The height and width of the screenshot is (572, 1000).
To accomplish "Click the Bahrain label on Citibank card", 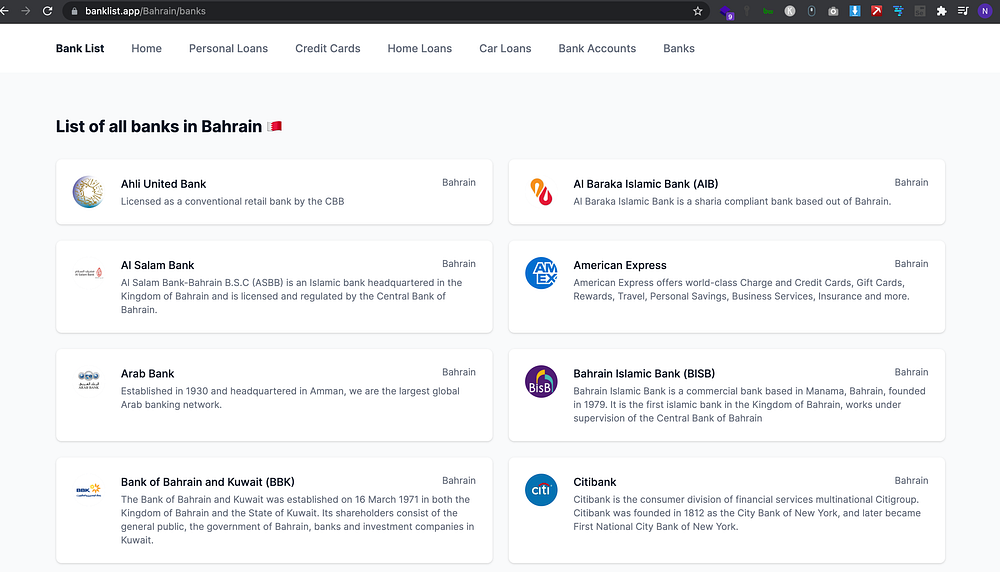I will 911,481.
